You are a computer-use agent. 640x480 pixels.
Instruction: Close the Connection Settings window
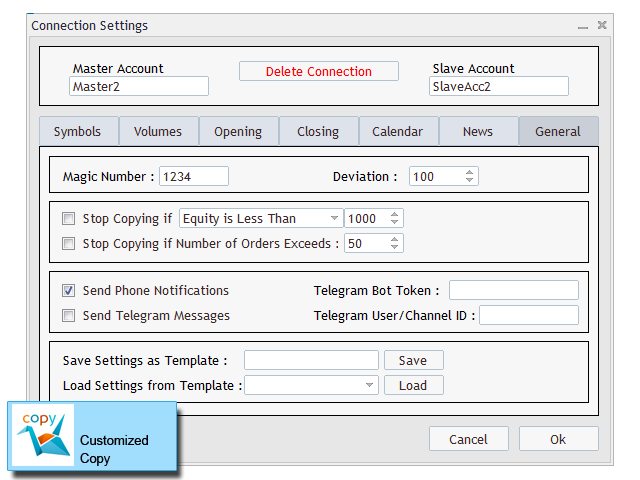(x=602, y=25)
